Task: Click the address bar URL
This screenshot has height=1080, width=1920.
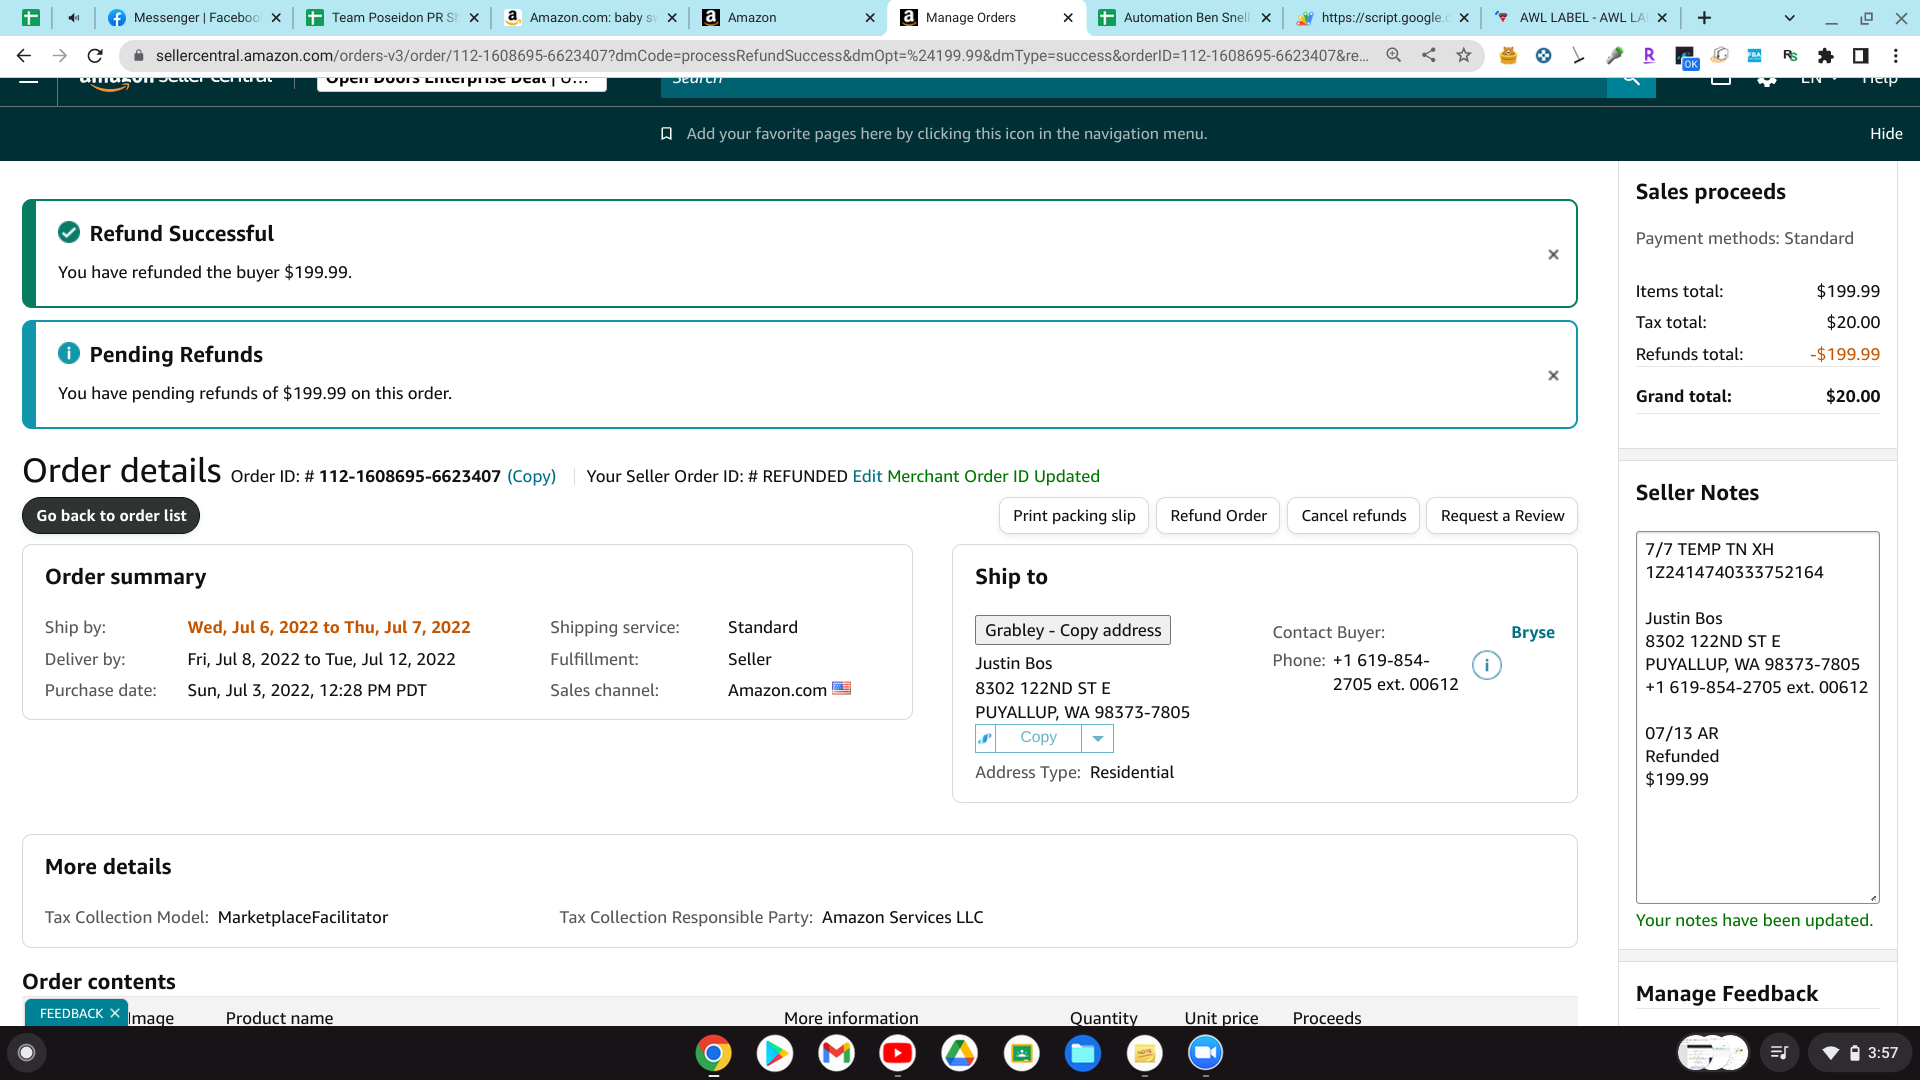Action: (762, 56)
